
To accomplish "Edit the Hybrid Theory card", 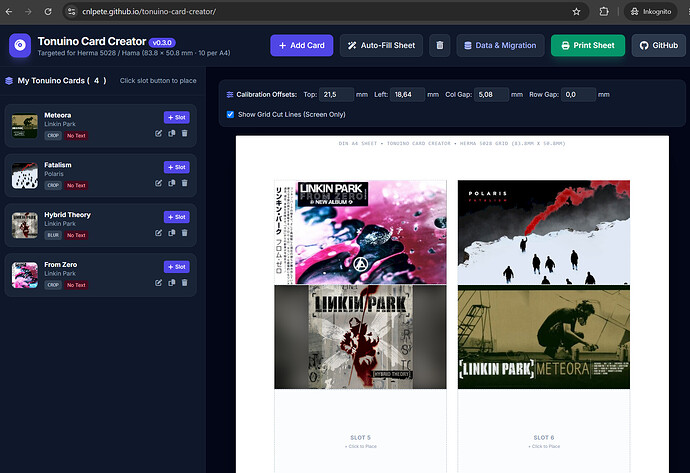I will (158, 233).
